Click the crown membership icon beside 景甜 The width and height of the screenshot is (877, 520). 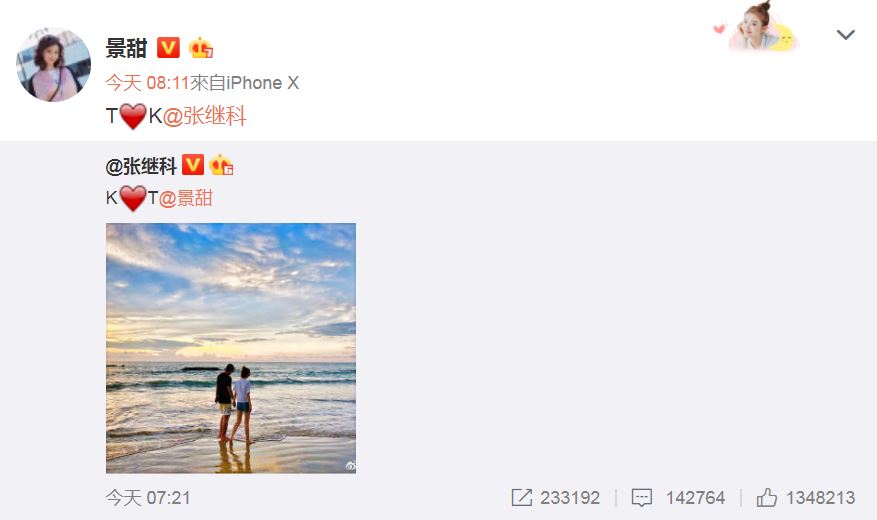[x=201, y=48]
